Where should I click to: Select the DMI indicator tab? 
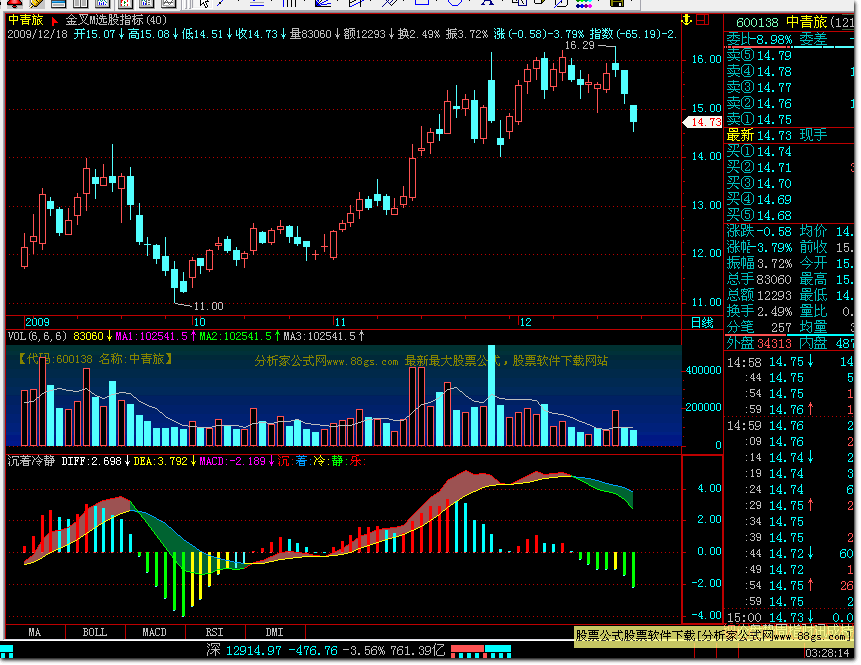point(275,632)
